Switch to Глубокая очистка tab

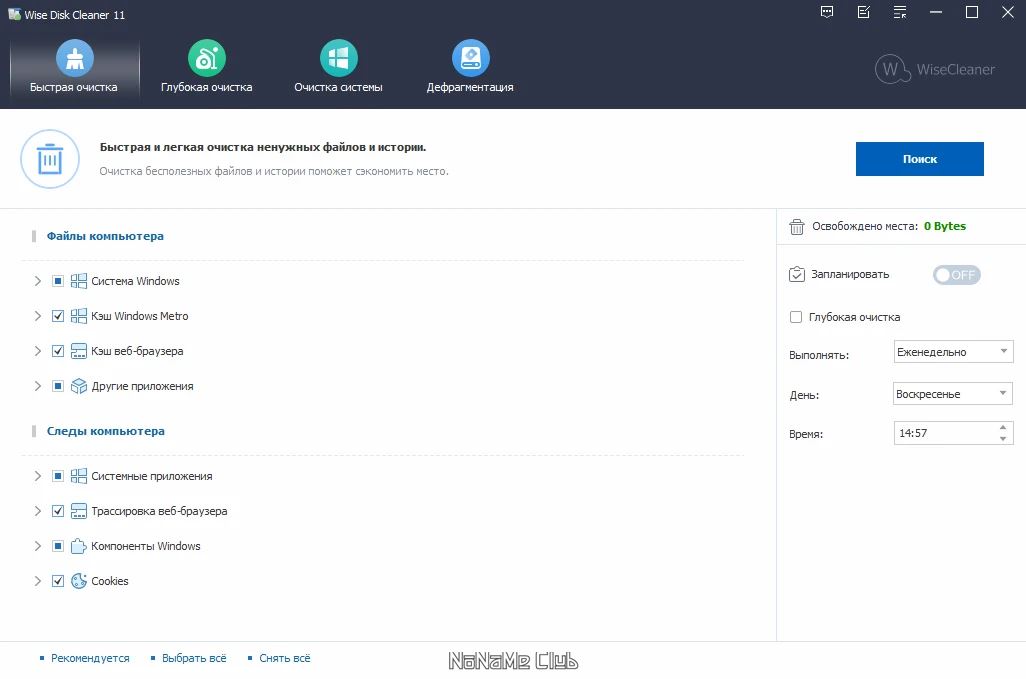tap(207, 68)
